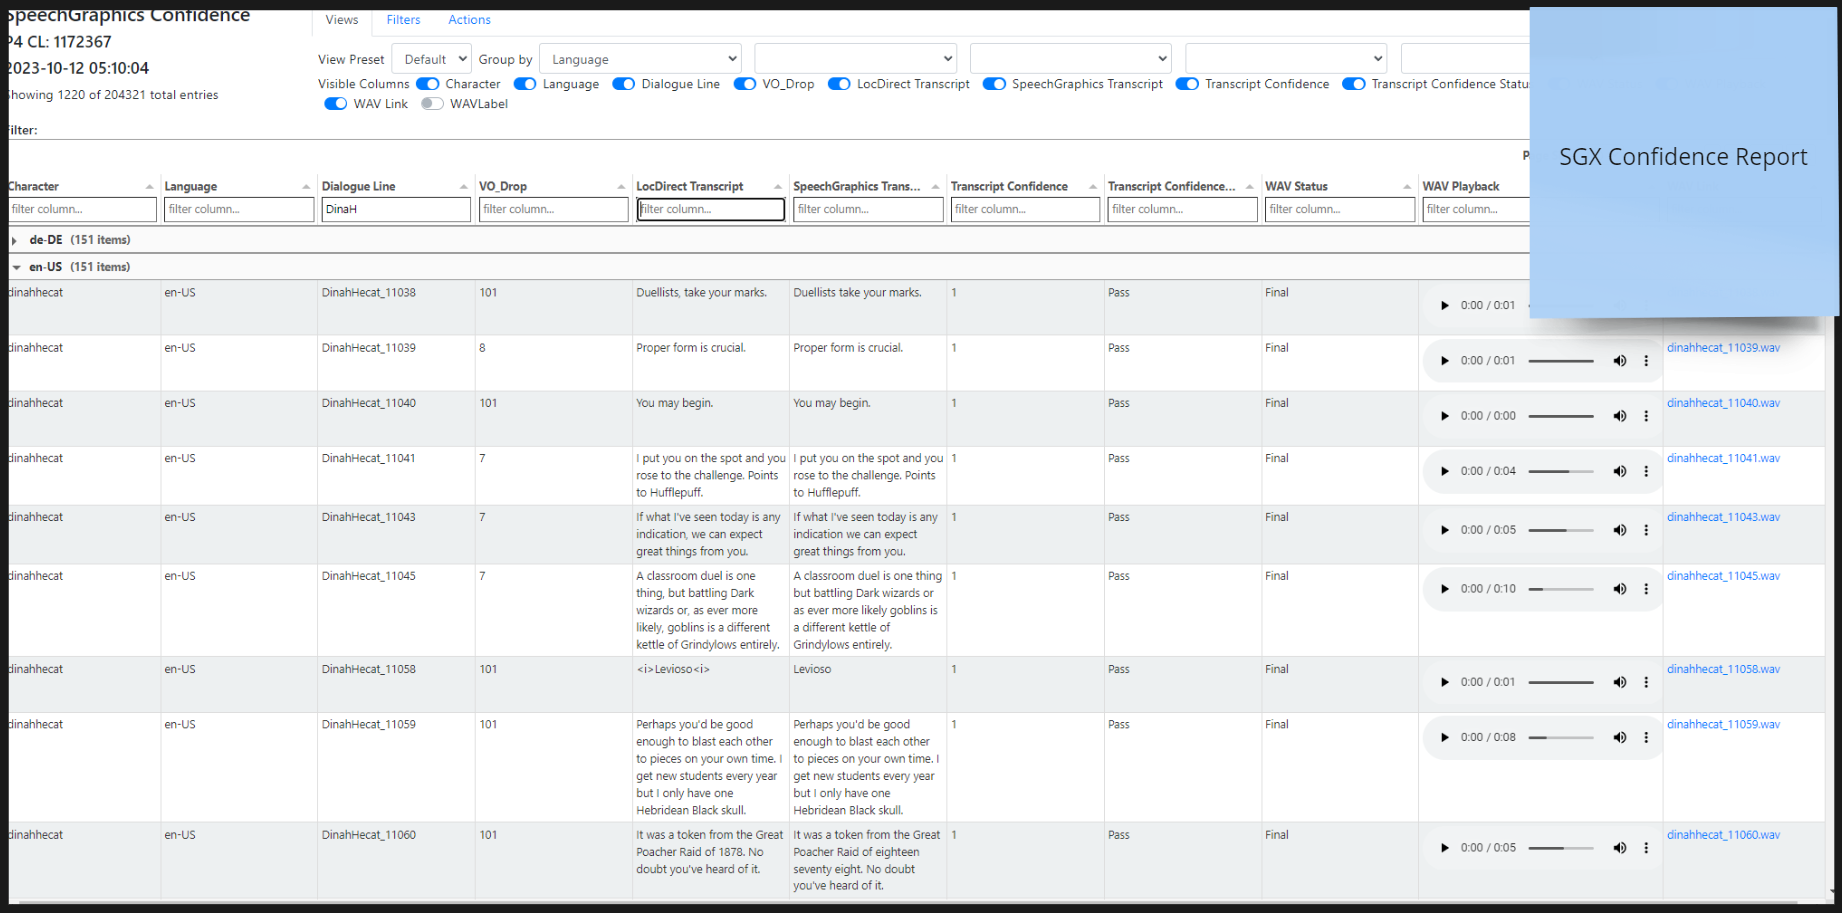Open dinahhecat_11039.wav link

pyautogui.click(x=1723, y=348)
